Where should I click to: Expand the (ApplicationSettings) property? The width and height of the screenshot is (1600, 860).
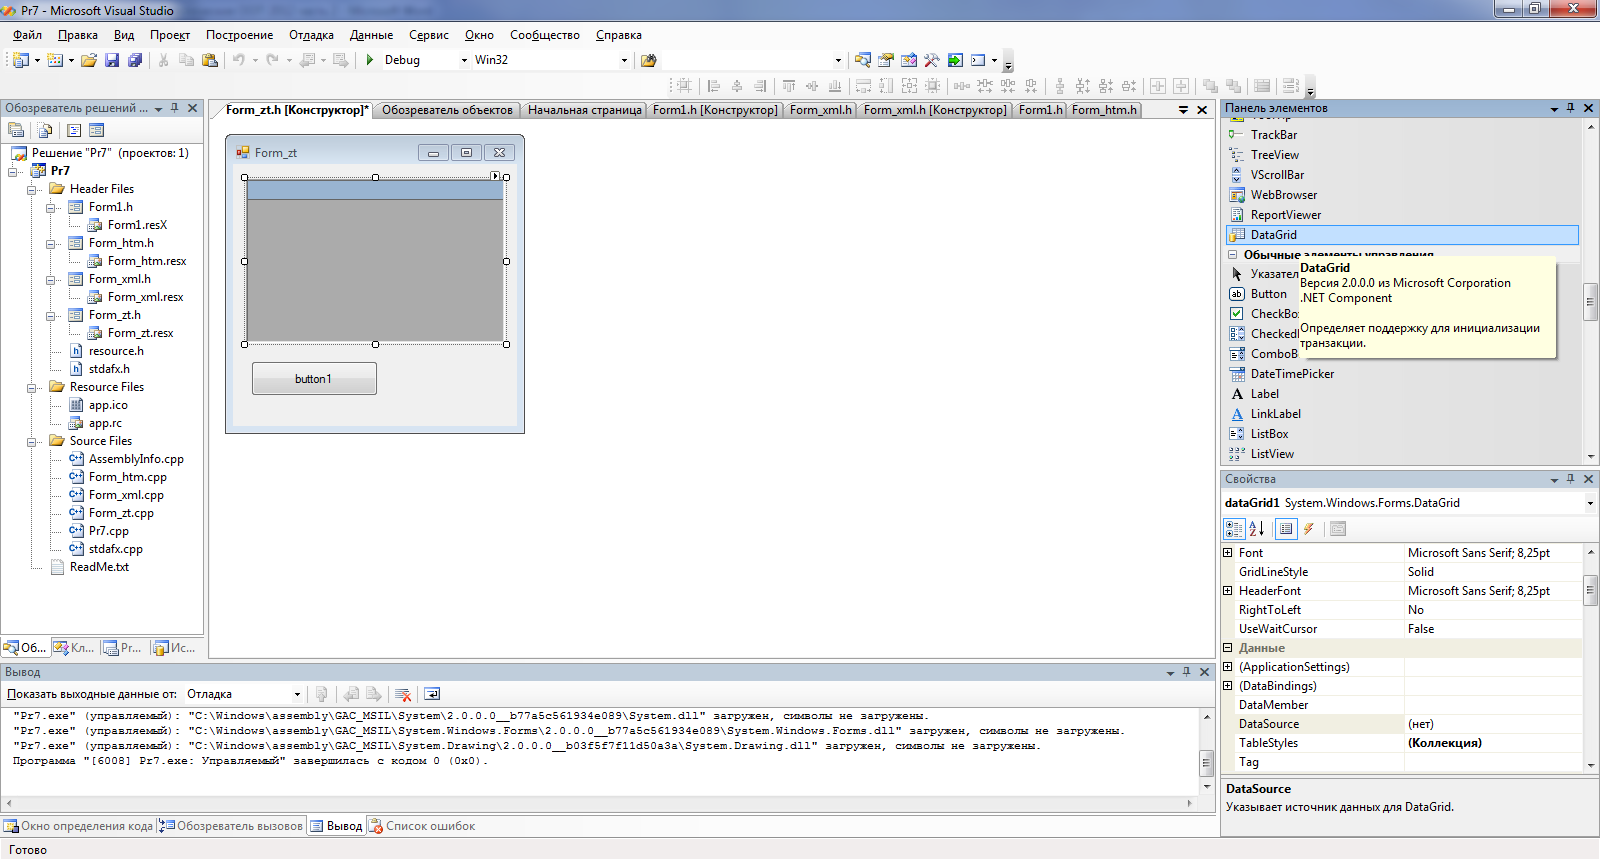point(1228,667)
